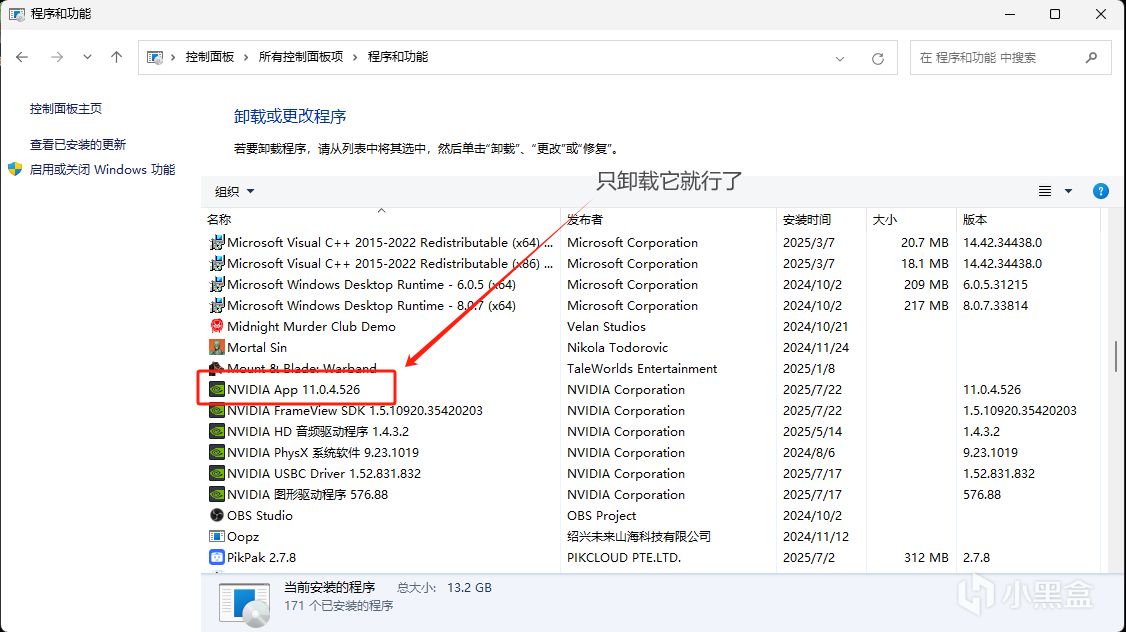
Task: Click version 576.88 cell
Action: tap(982, 495)
